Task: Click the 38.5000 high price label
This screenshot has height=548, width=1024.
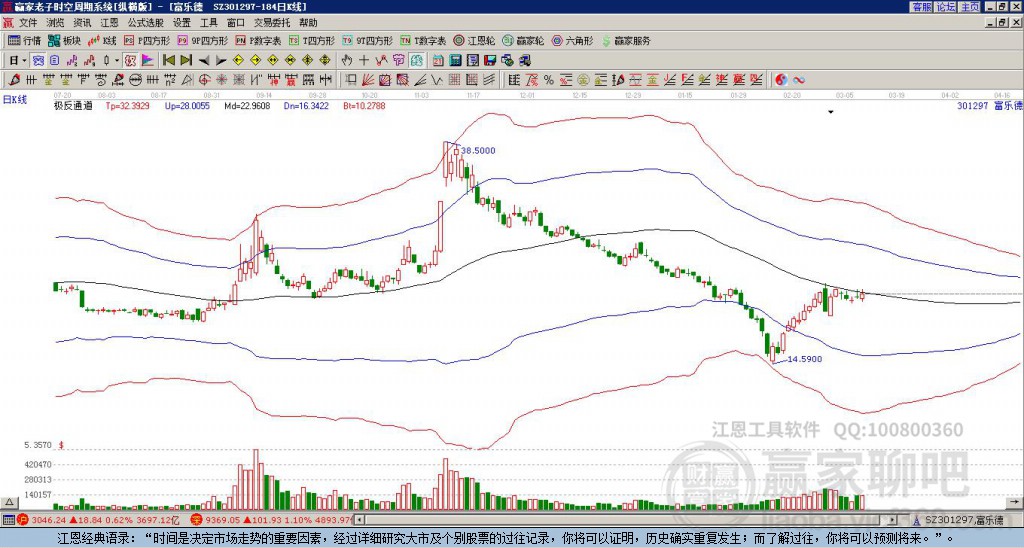Action: (478, 150)
